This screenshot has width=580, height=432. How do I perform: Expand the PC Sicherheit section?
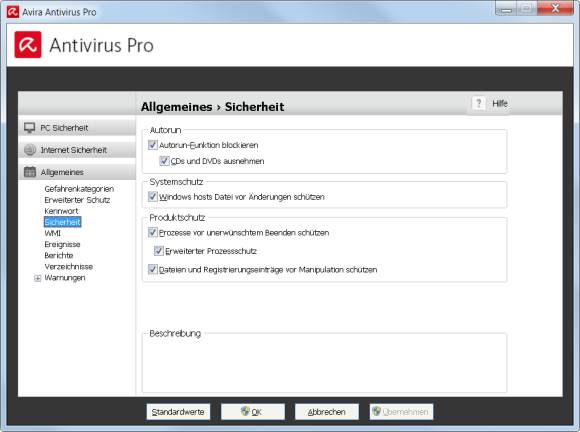(x=77, y=128)
